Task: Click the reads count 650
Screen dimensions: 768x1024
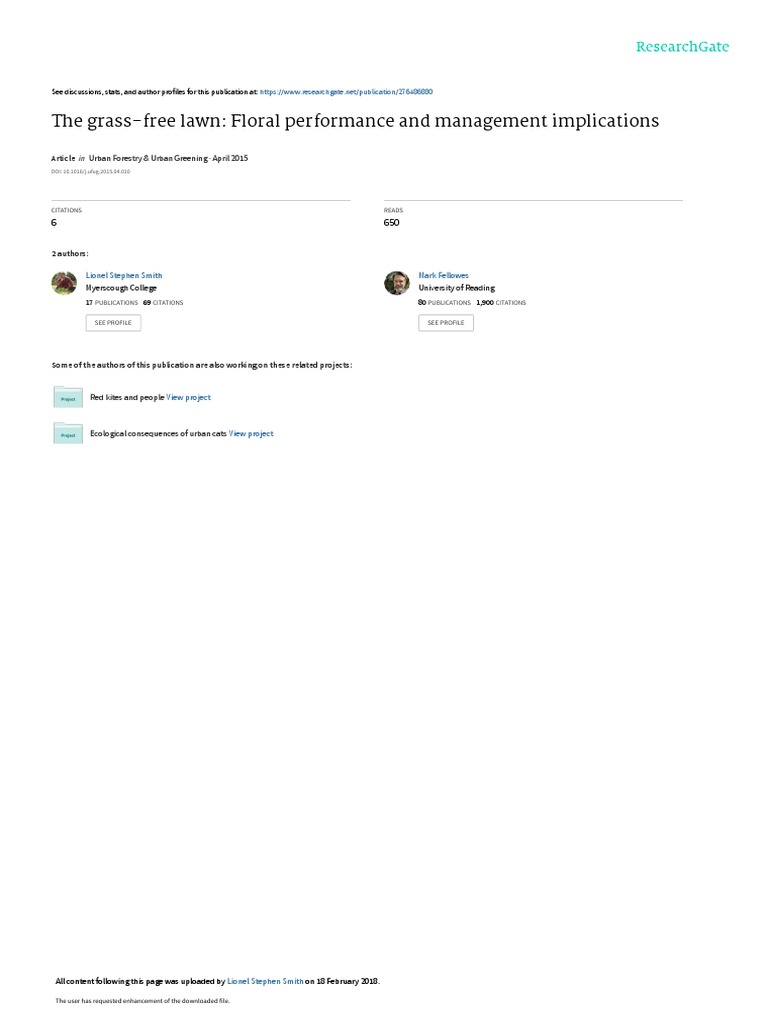Action: pos(391,223)
